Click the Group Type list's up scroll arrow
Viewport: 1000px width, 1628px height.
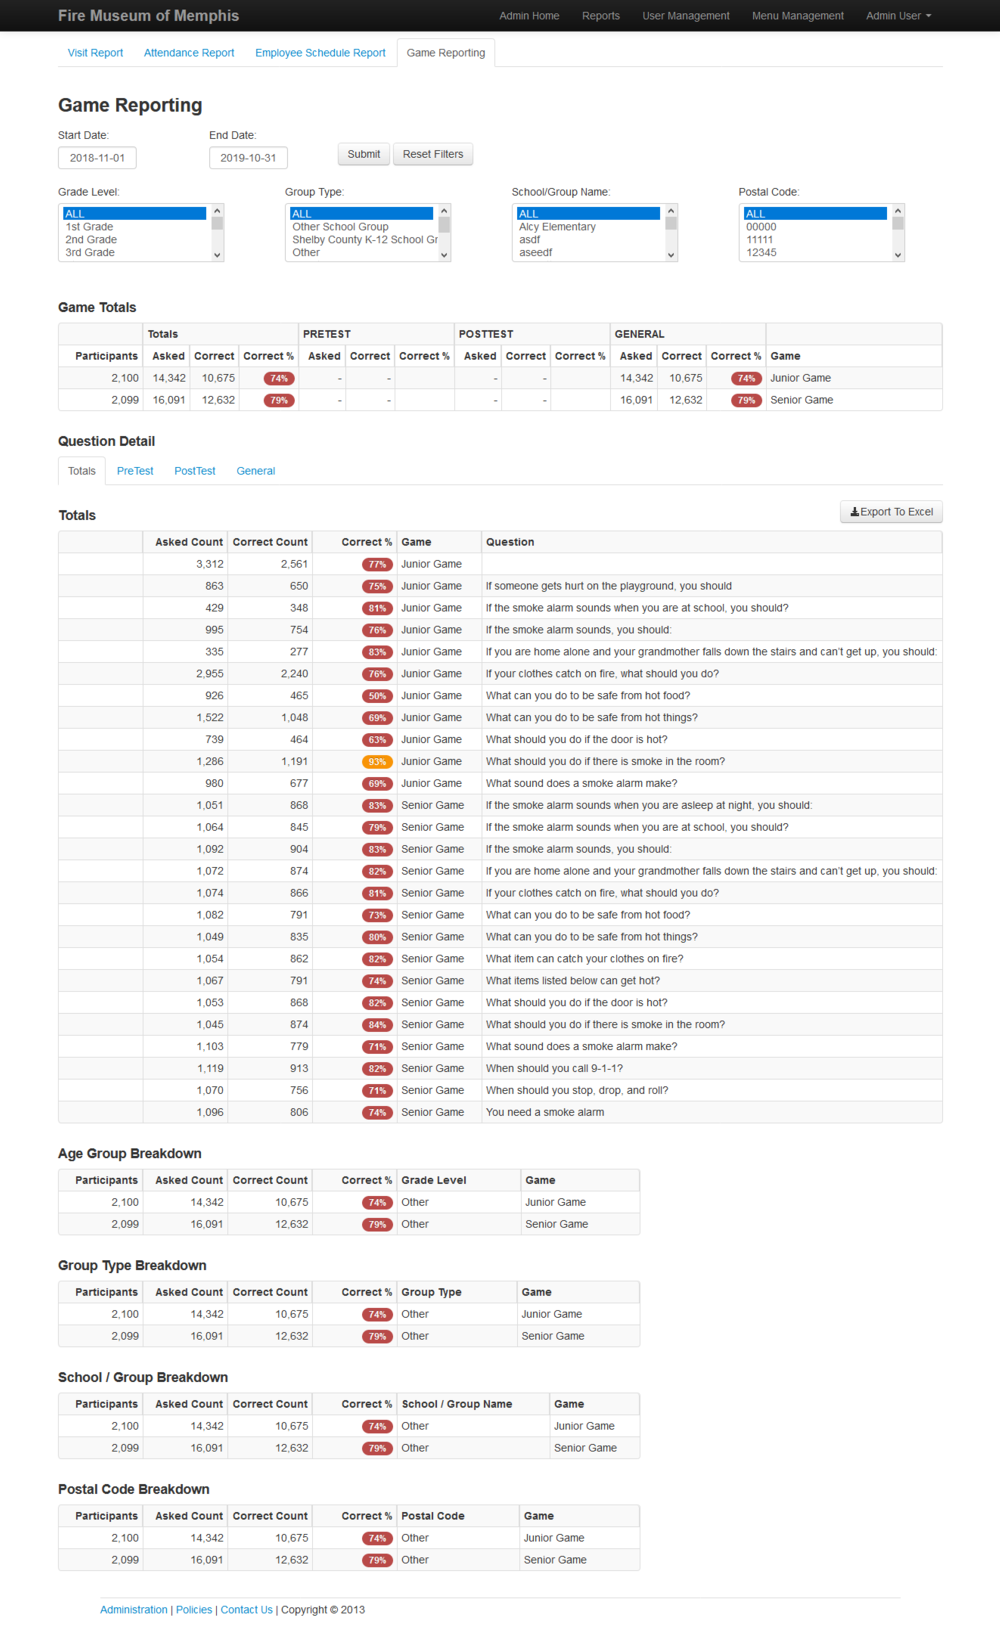click(x=444, y=211)
